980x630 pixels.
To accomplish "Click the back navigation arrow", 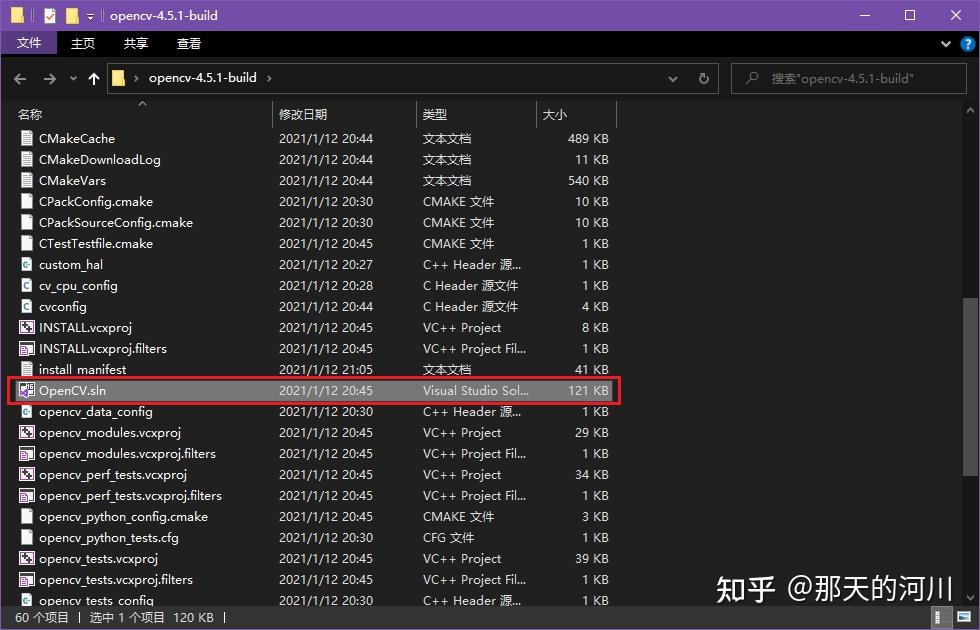I will (x=20, y=78).
